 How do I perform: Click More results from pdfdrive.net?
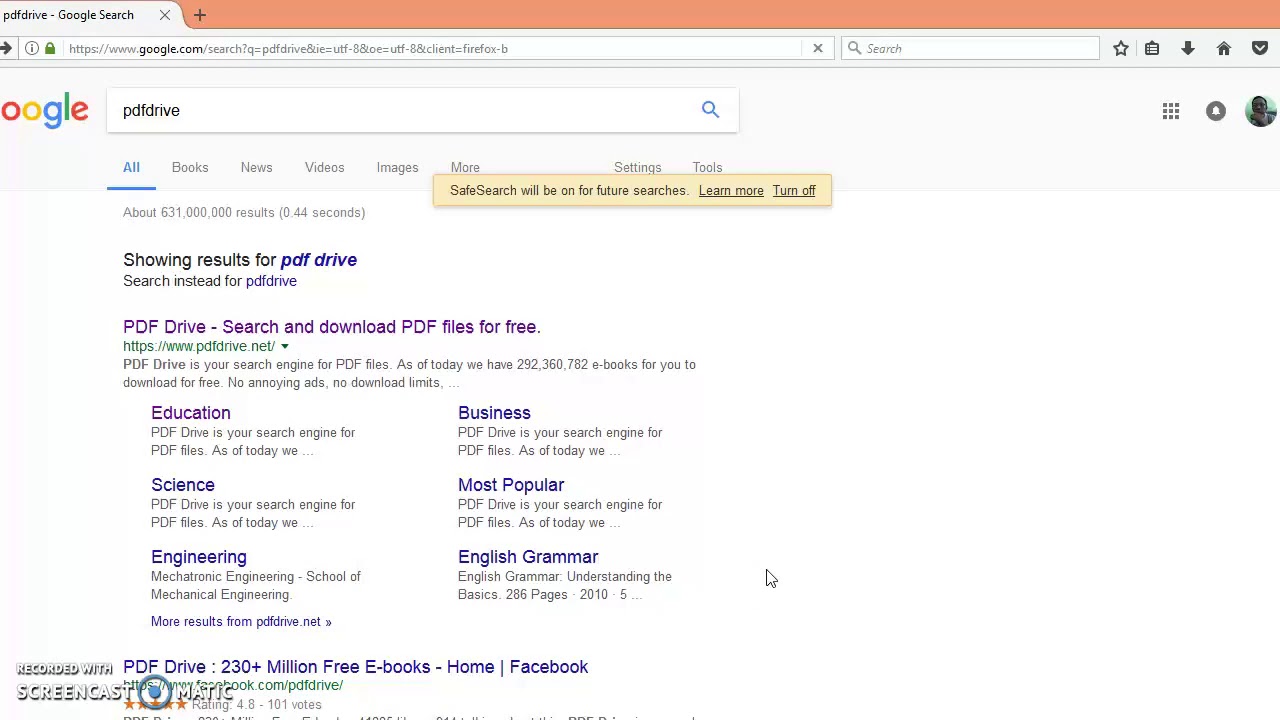(x=241, y=622)
